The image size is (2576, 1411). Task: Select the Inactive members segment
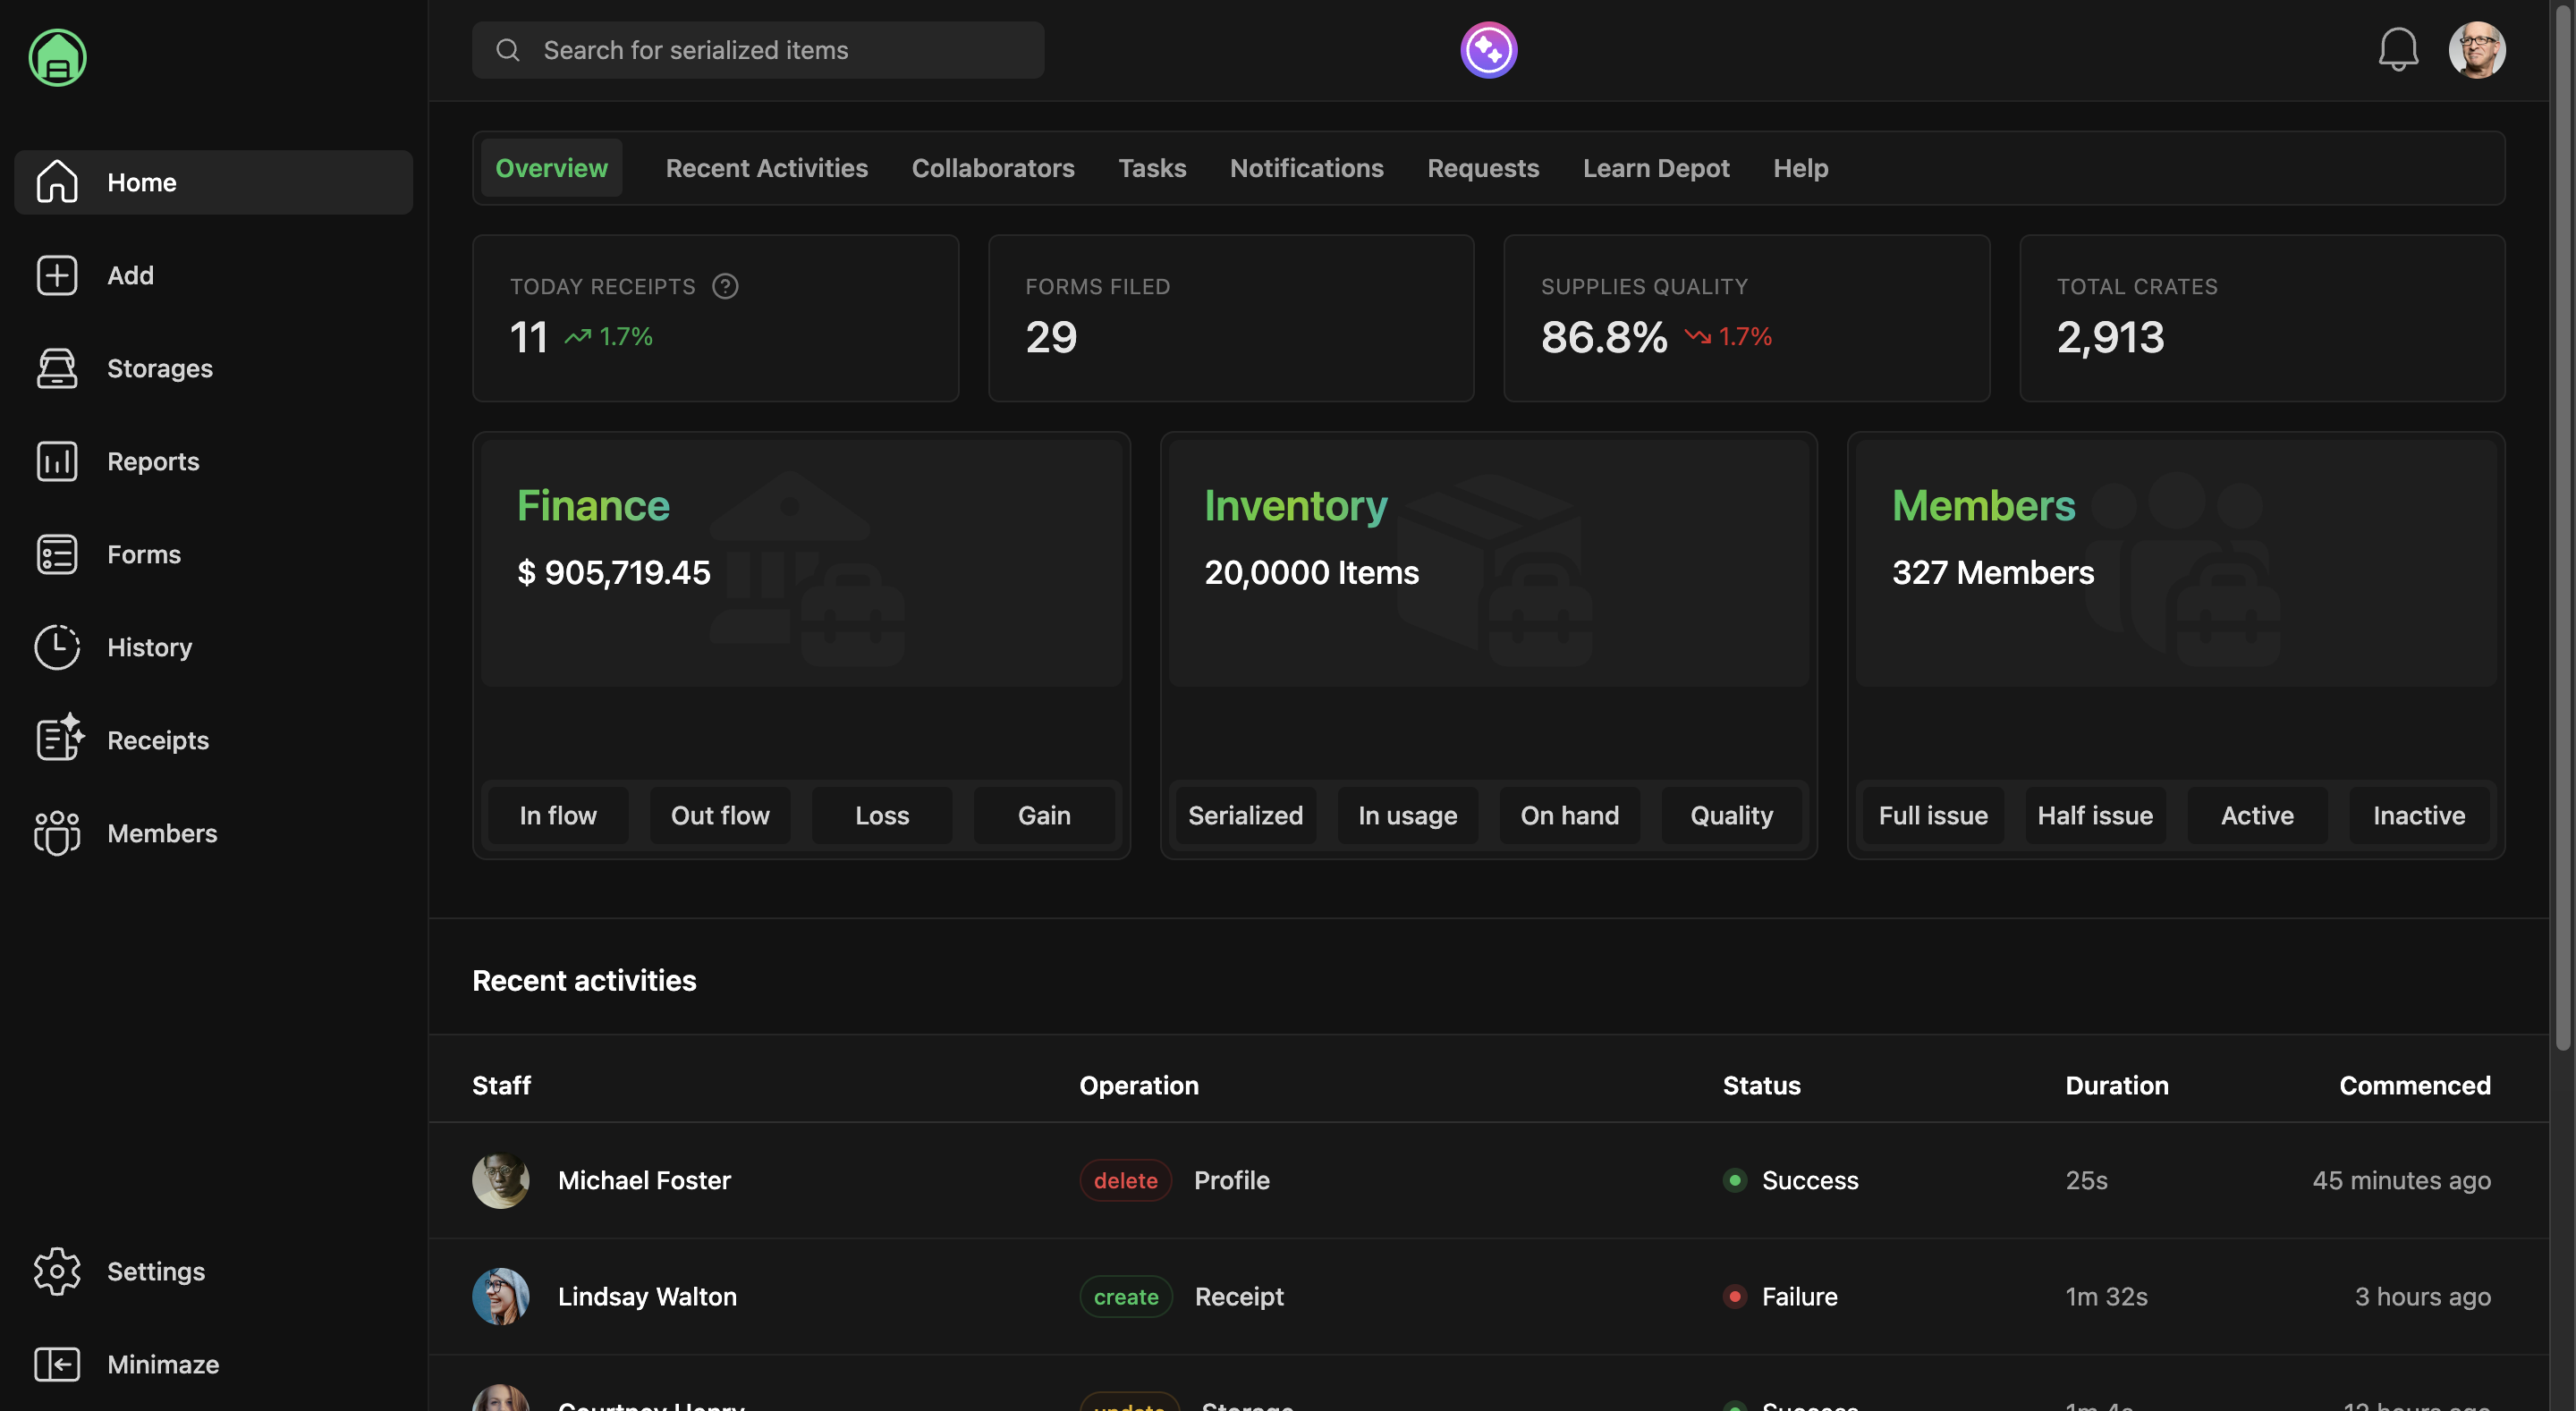click(2418, 815)
